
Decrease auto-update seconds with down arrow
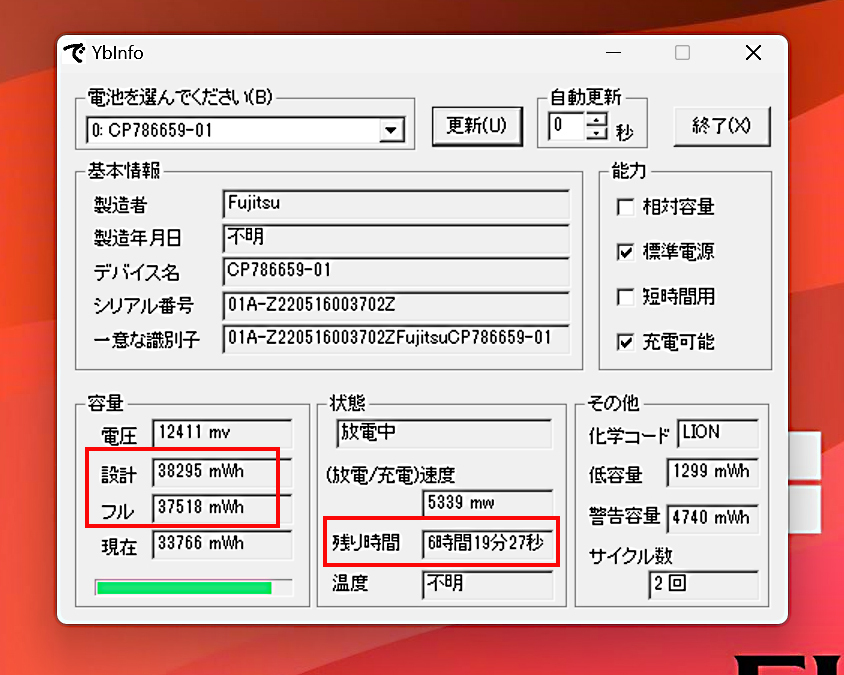click(x=596, y=132)
